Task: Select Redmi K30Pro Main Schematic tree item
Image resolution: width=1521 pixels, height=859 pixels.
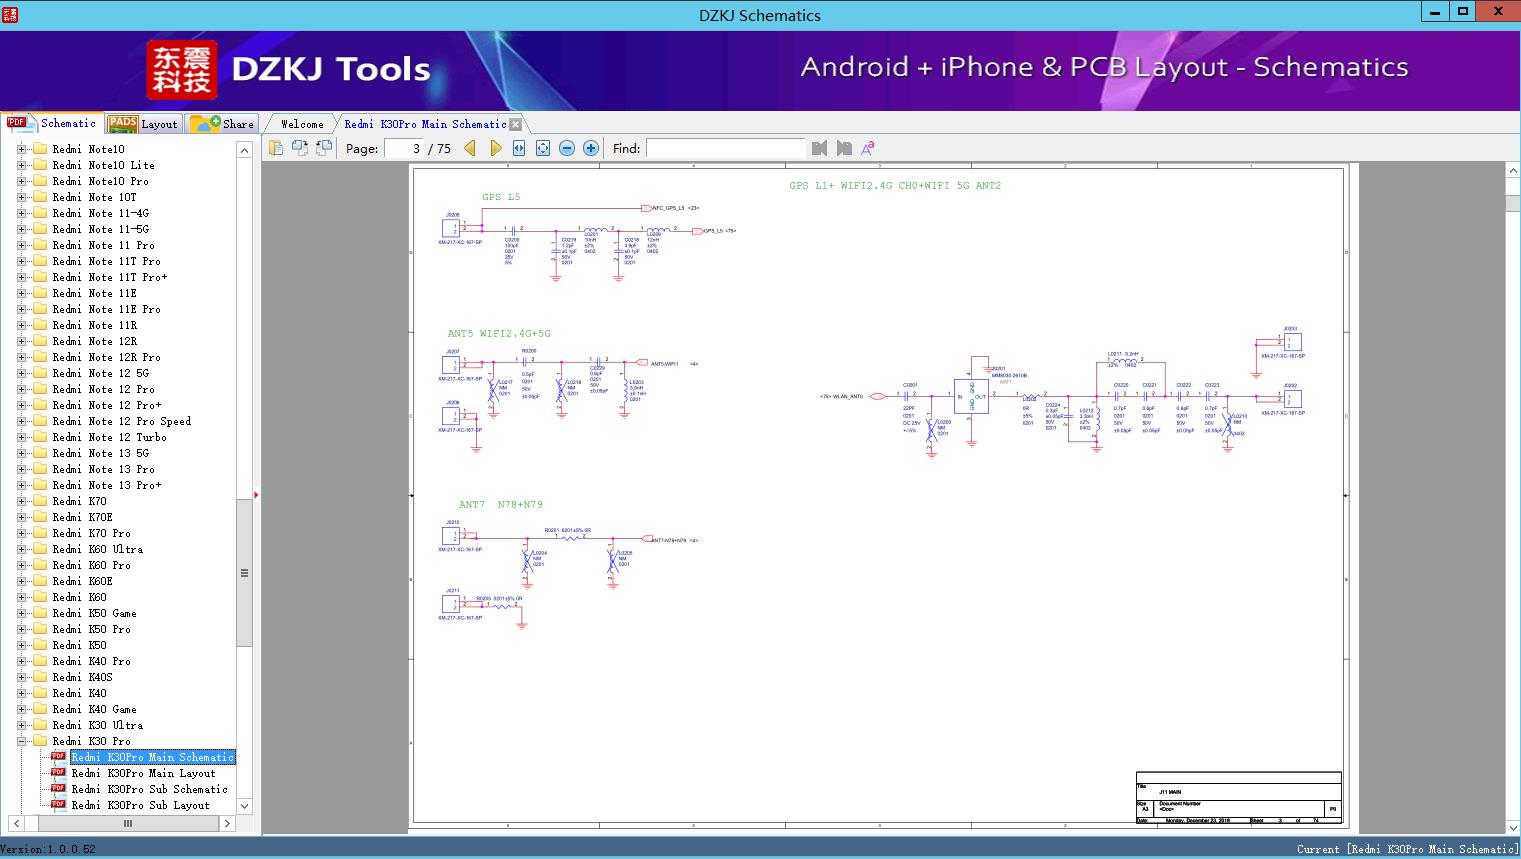Action: [152, 757]
